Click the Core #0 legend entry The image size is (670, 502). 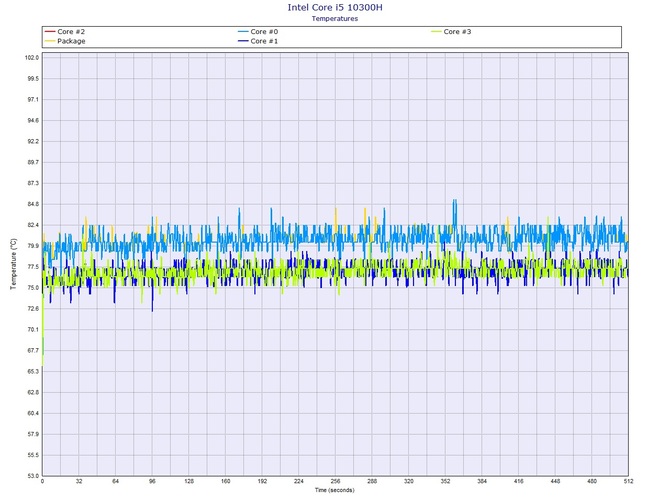coord(258,32)
